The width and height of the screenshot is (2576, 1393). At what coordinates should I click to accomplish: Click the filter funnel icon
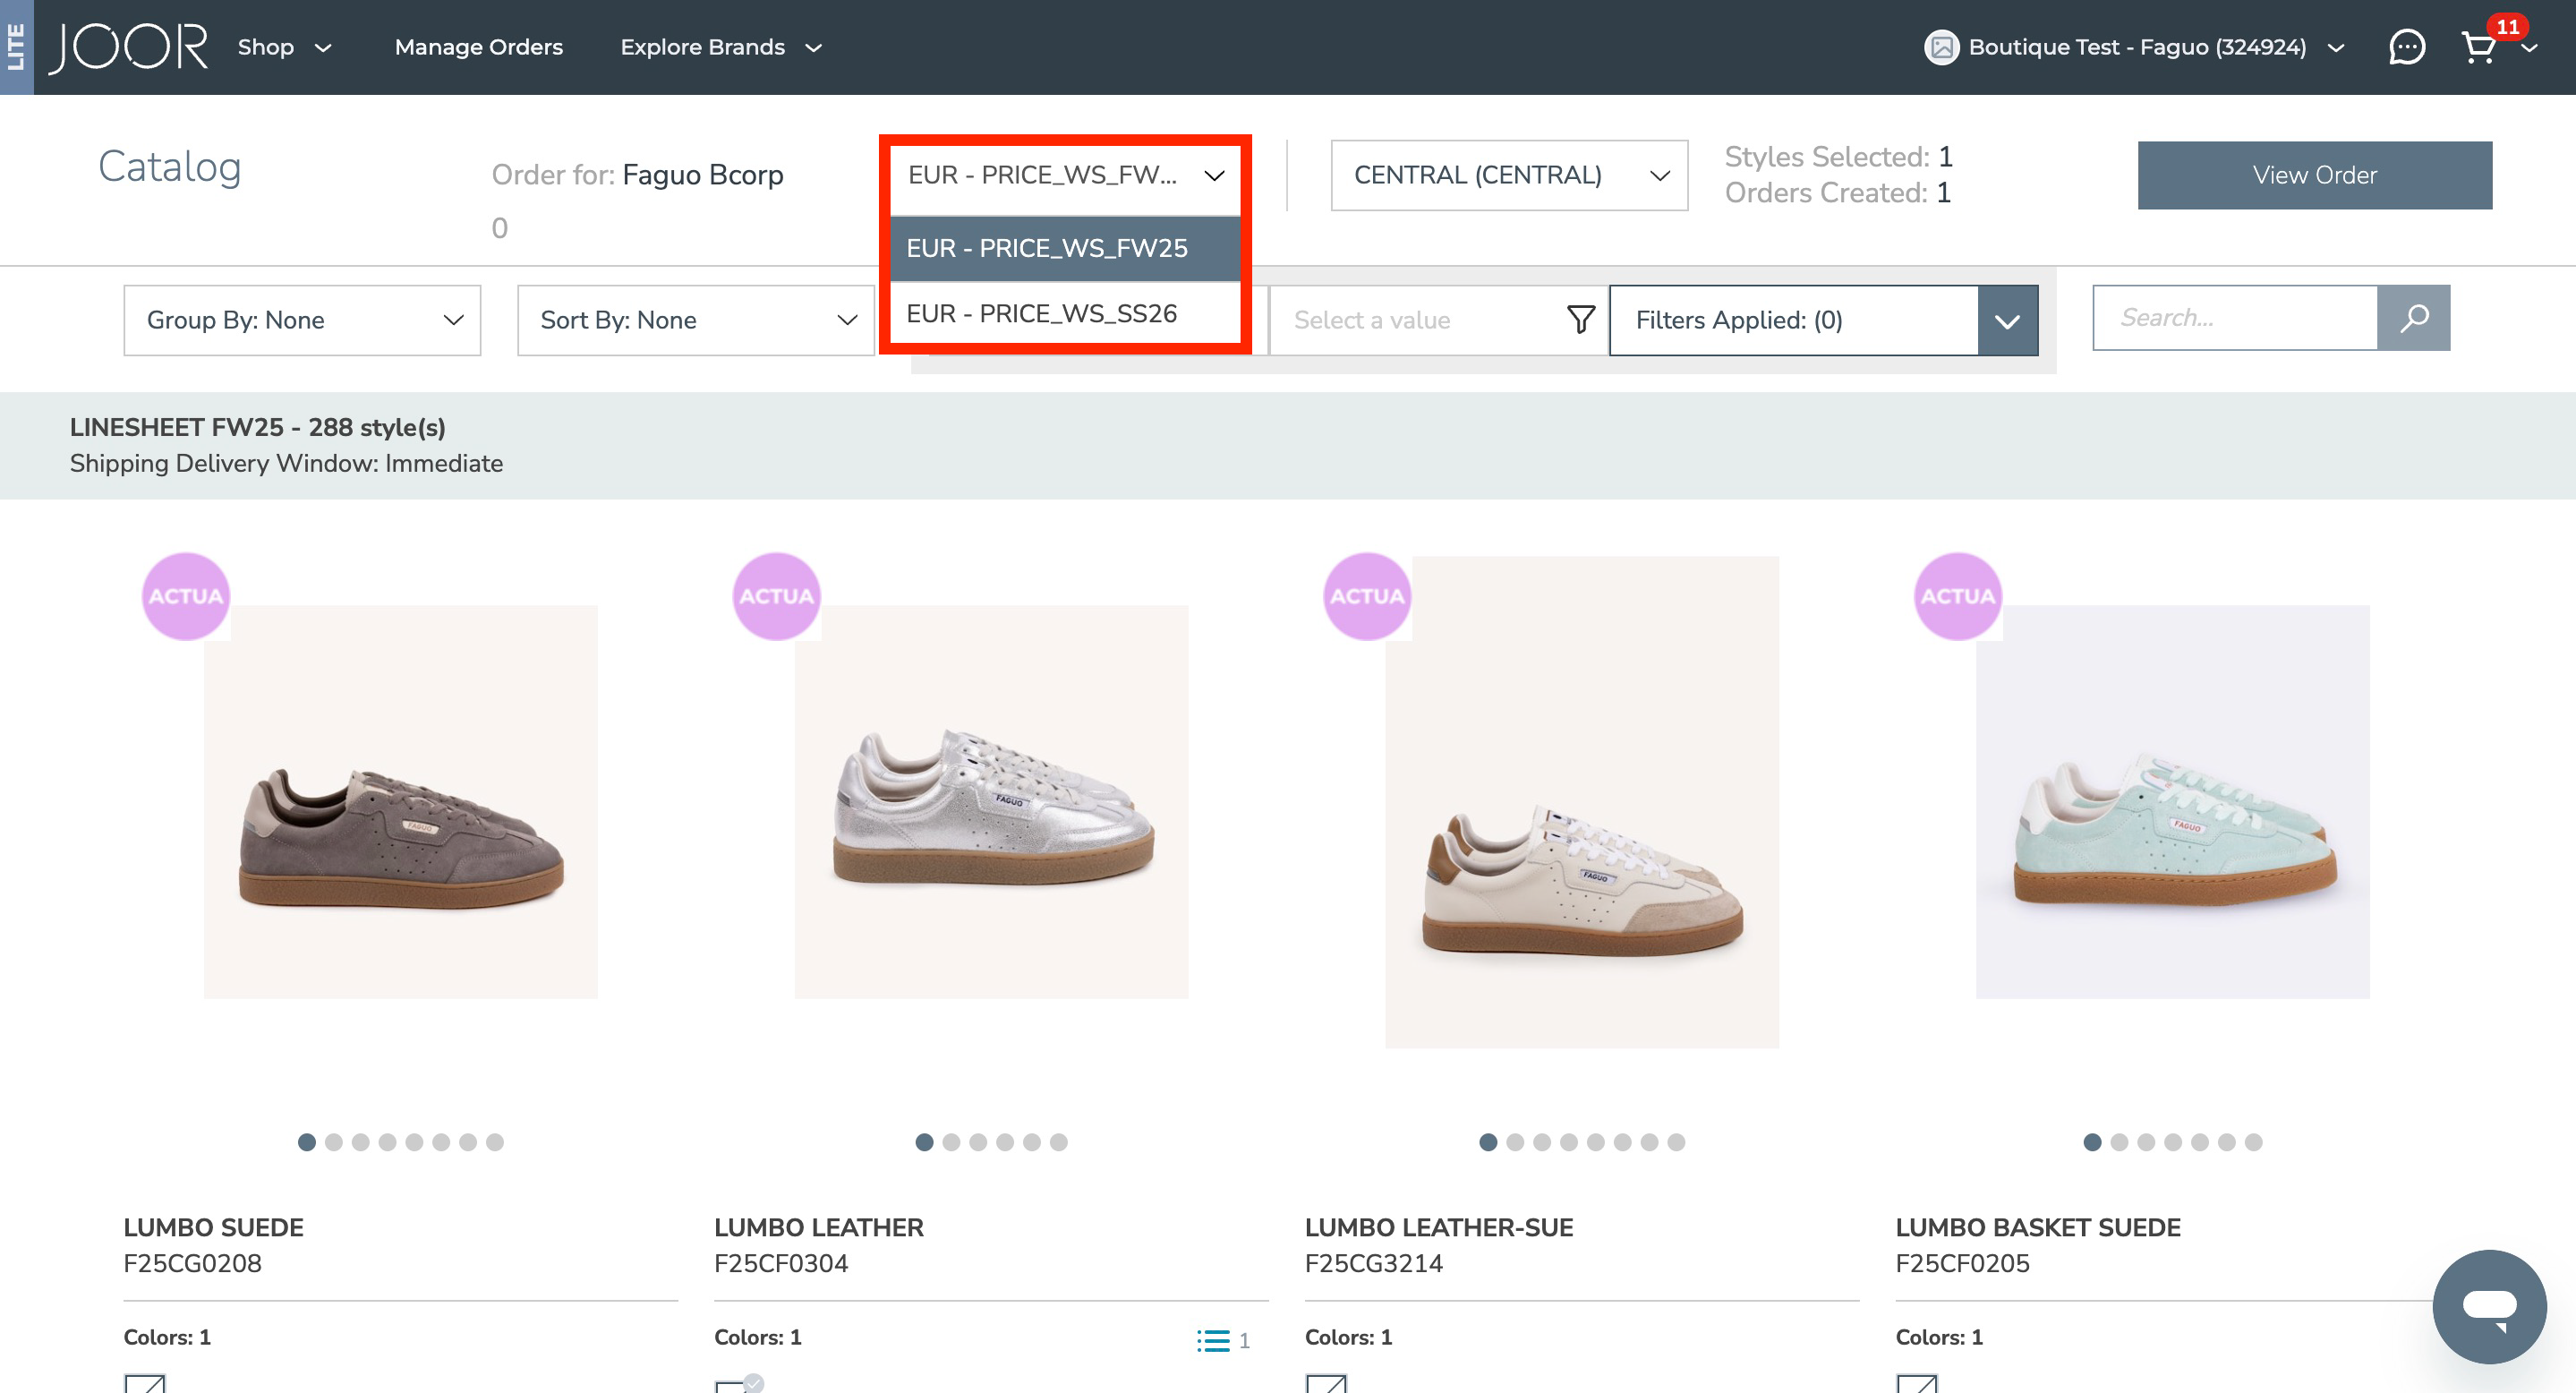(x=1580, y=320)
